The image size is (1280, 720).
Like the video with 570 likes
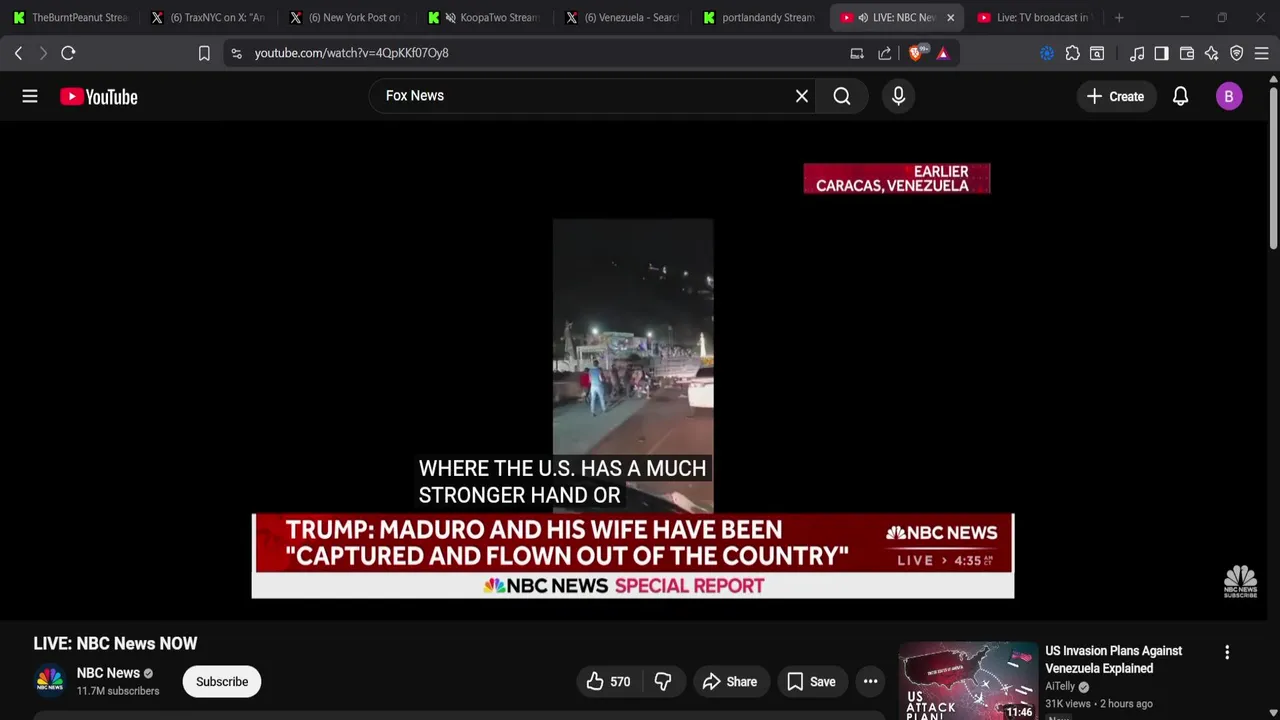point(608,682)
